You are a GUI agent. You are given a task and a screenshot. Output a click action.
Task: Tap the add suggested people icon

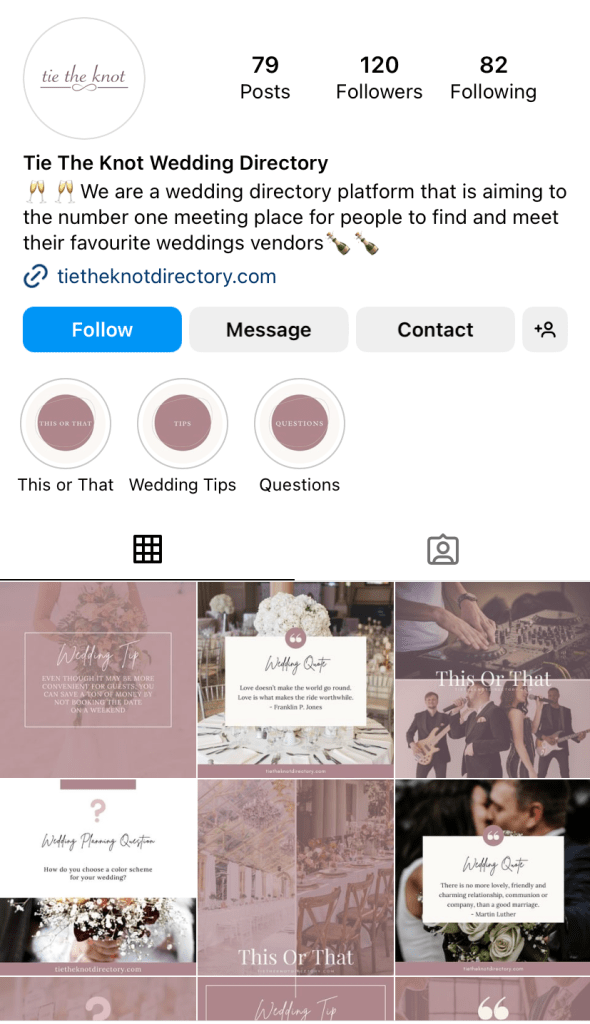tap(545, 329)
